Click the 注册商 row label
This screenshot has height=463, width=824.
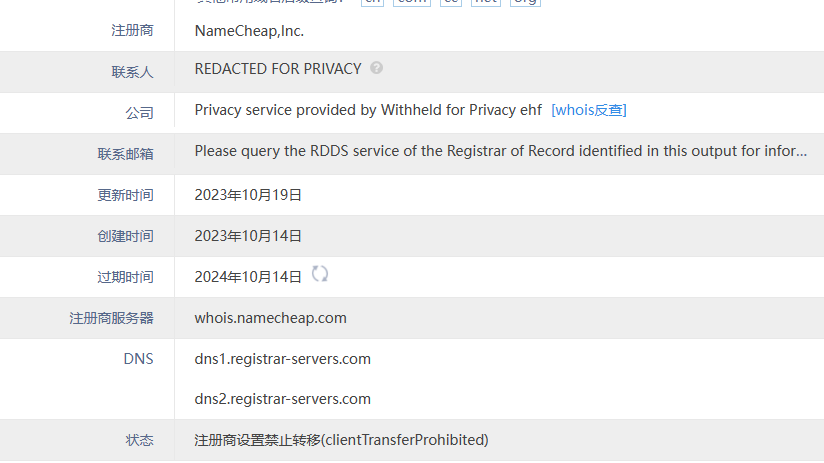(132, 31)
